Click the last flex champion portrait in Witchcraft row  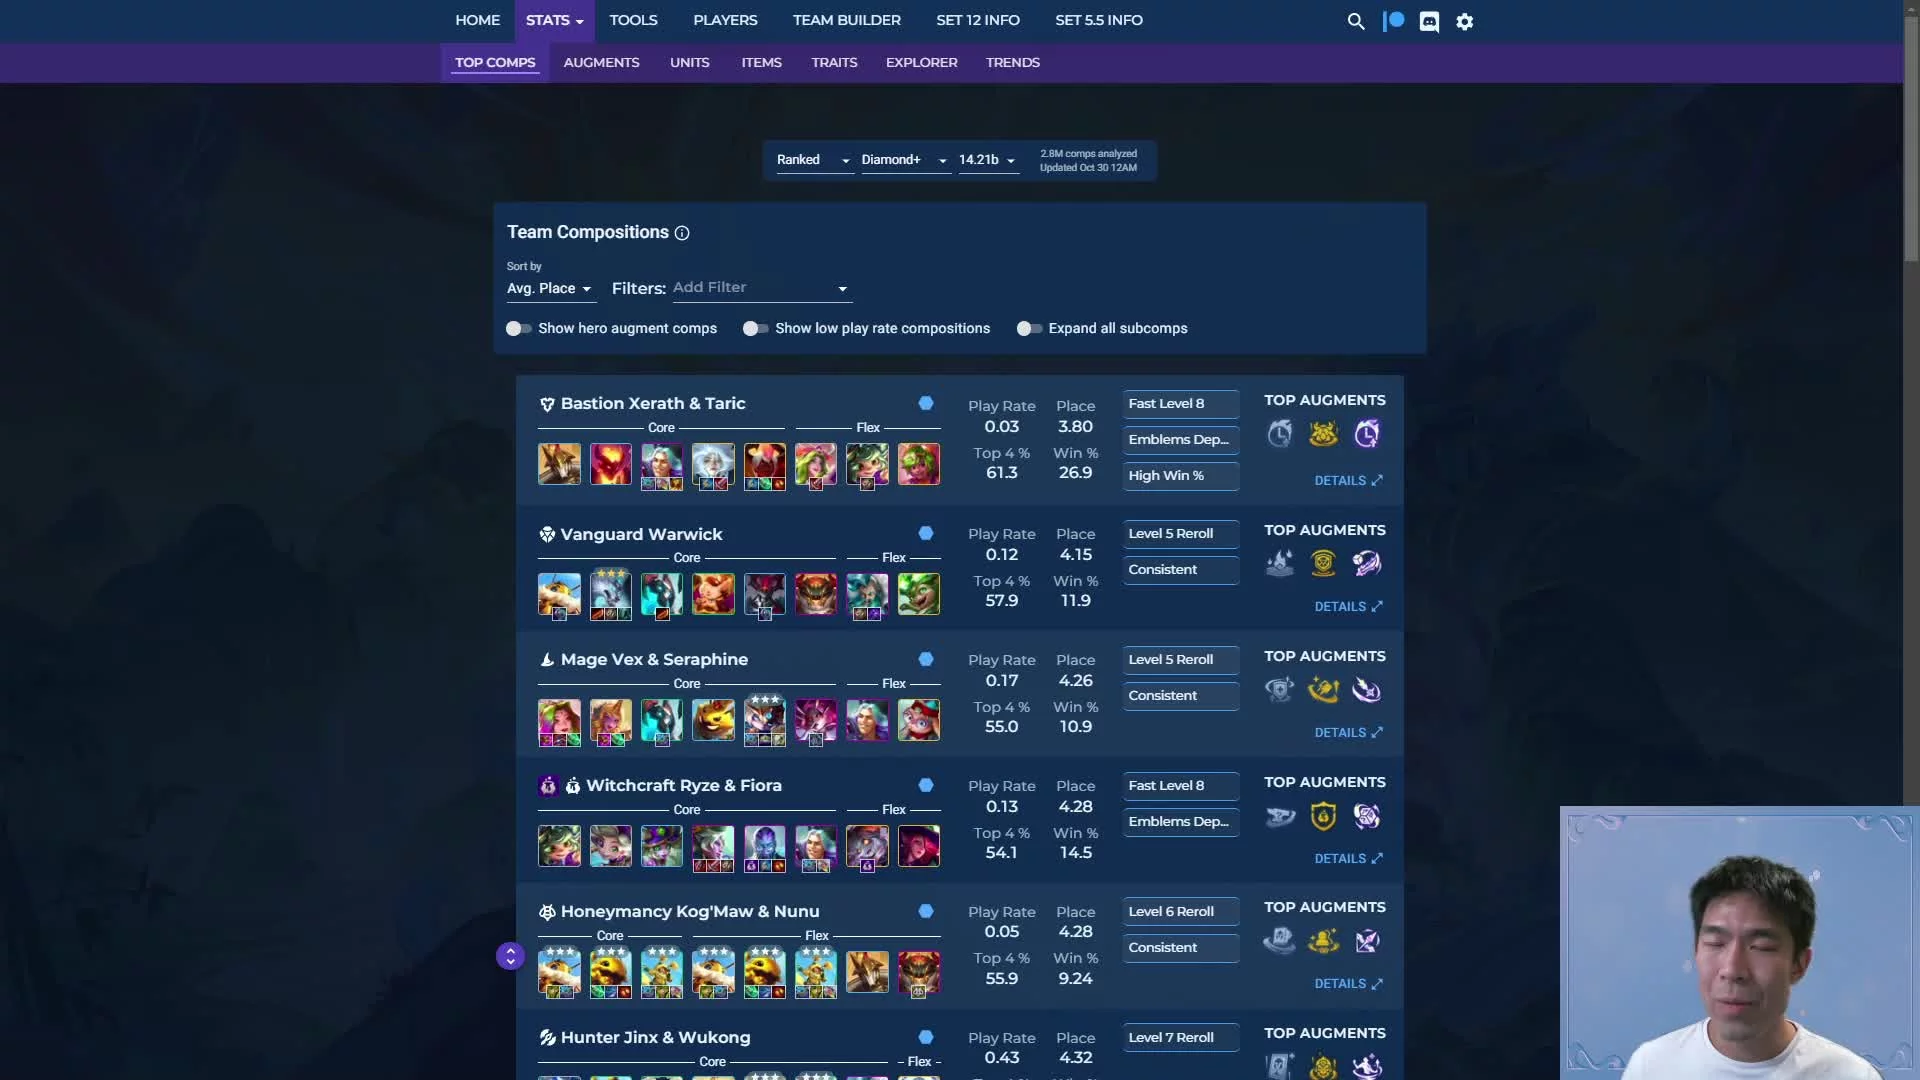tap(918, 846)
